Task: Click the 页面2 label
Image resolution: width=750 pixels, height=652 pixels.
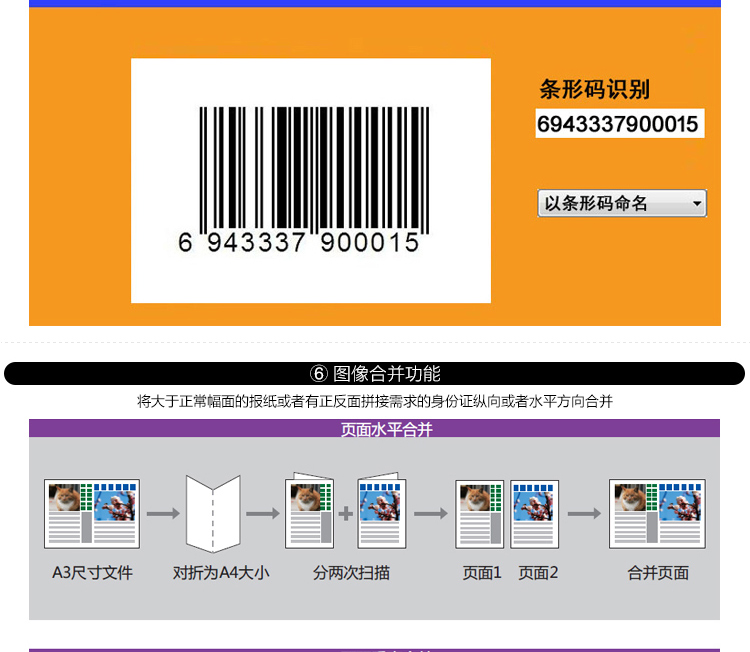Action: (x=538, y=573)
